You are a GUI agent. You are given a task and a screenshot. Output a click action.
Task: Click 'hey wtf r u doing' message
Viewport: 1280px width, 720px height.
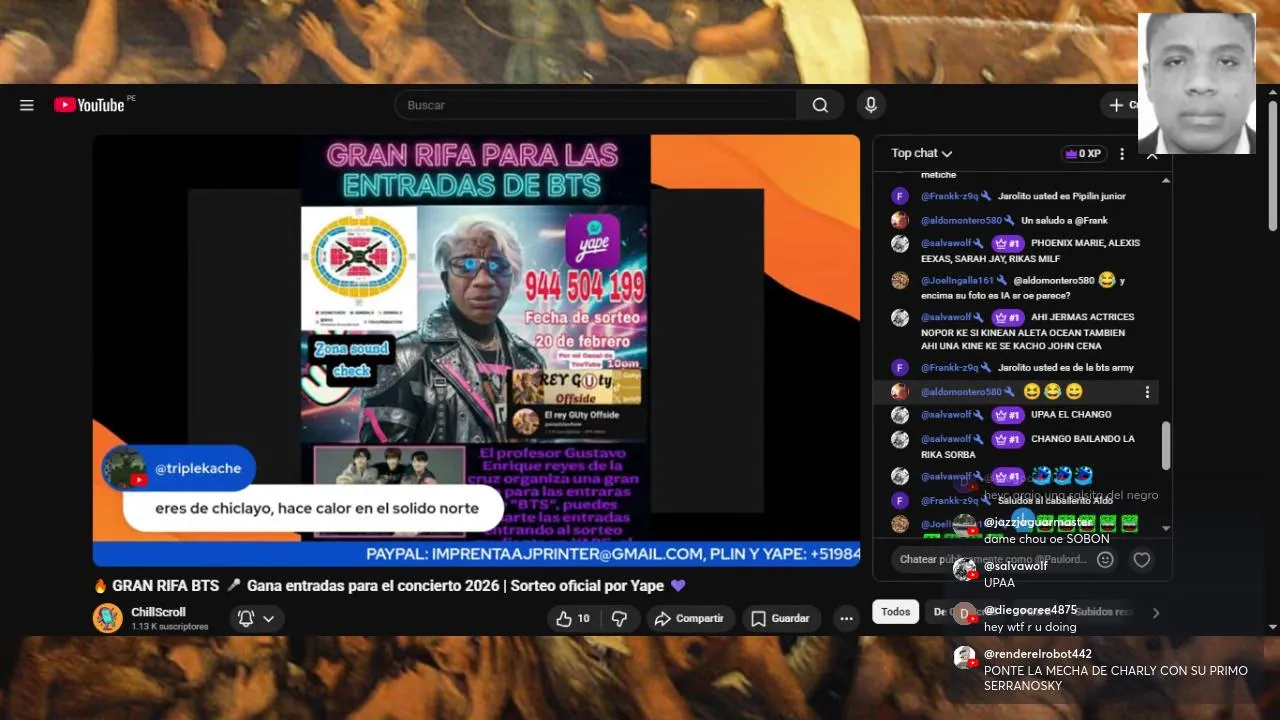(x=1030, y=627)
